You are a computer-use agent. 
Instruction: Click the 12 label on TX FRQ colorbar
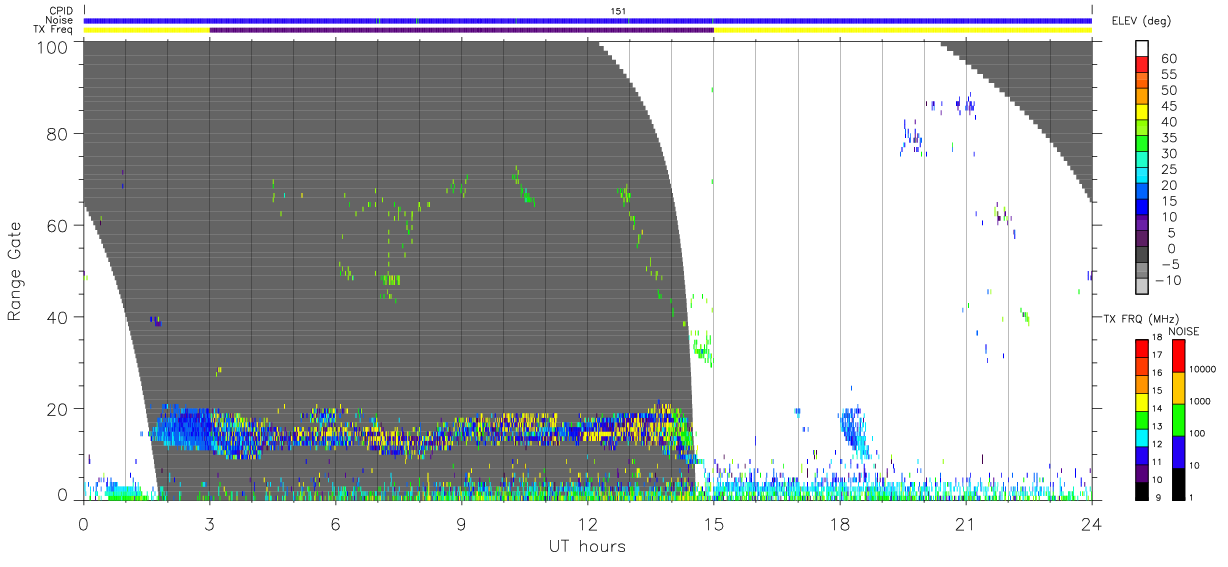point(1157,445)
